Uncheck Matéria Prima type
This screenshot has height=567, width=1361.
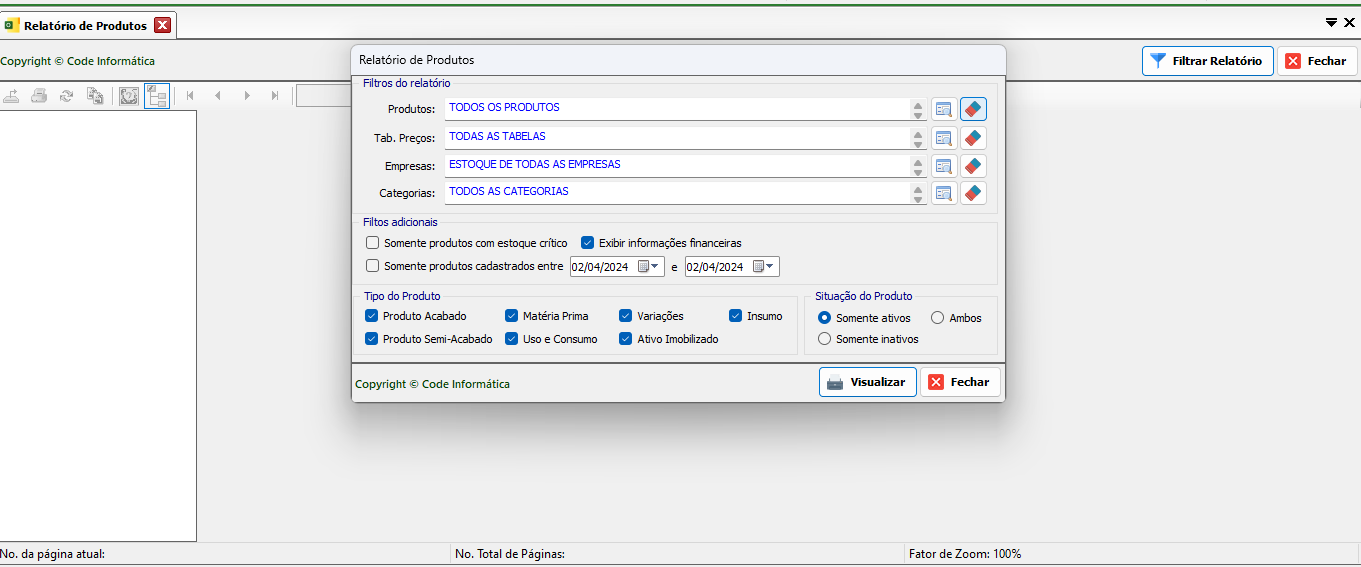coord(512,316)
